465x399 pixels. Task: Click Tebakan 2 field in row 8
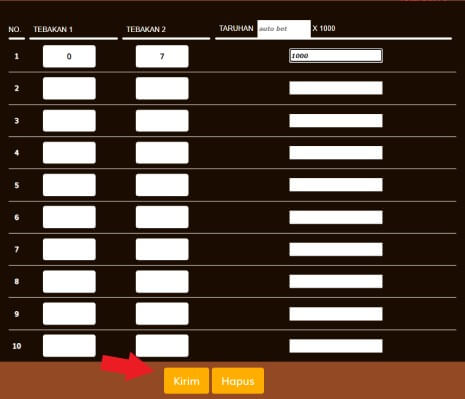[x=162, y=281]
